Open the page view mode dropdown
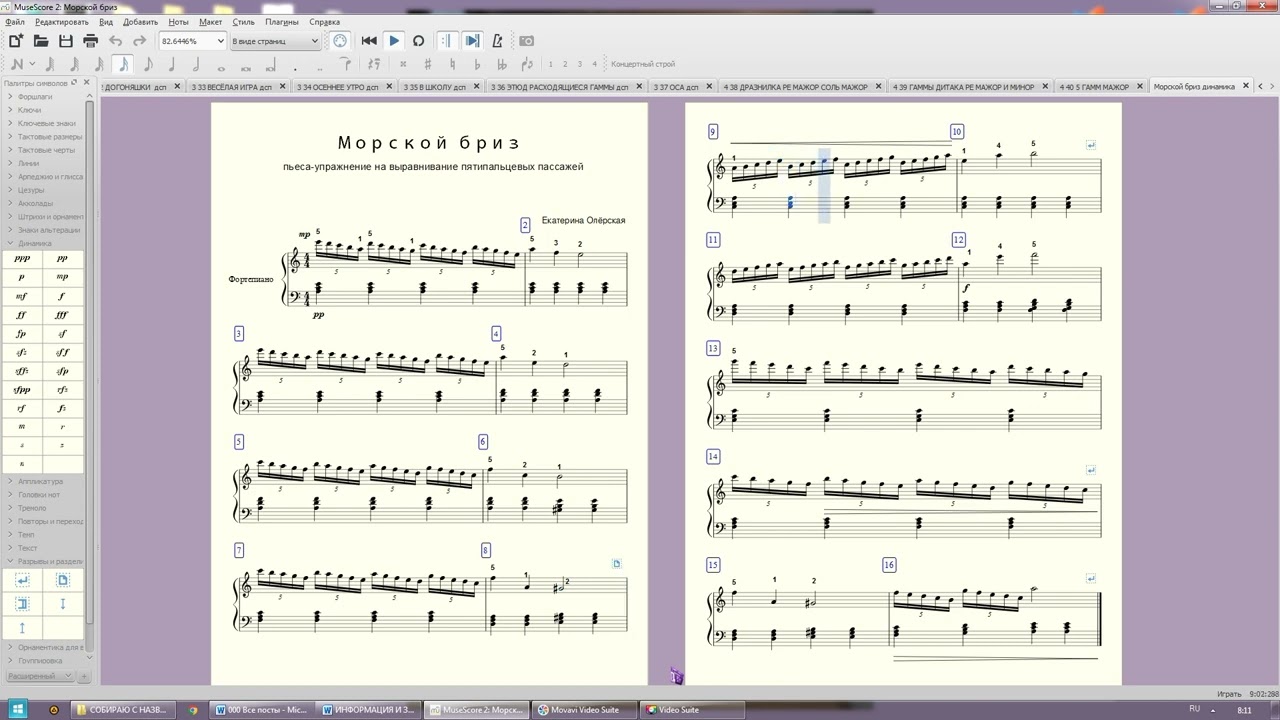The image size is (1280, 720). pos(275,41)
